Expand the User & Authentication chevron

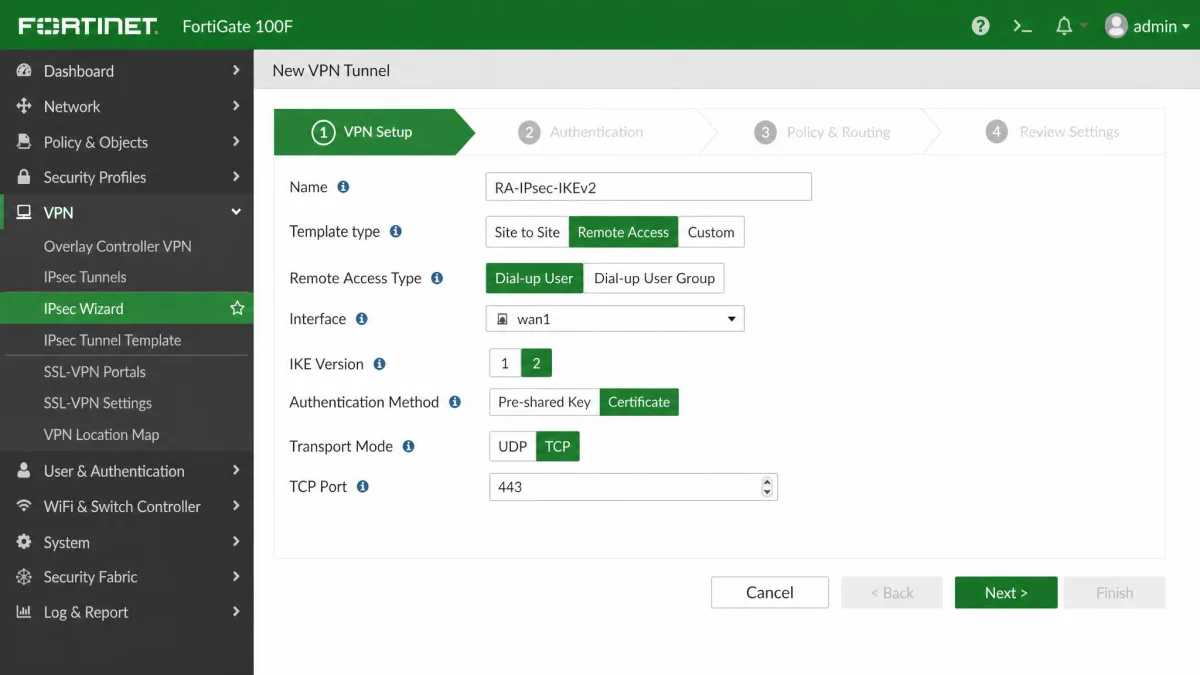[x=236, y=470]
